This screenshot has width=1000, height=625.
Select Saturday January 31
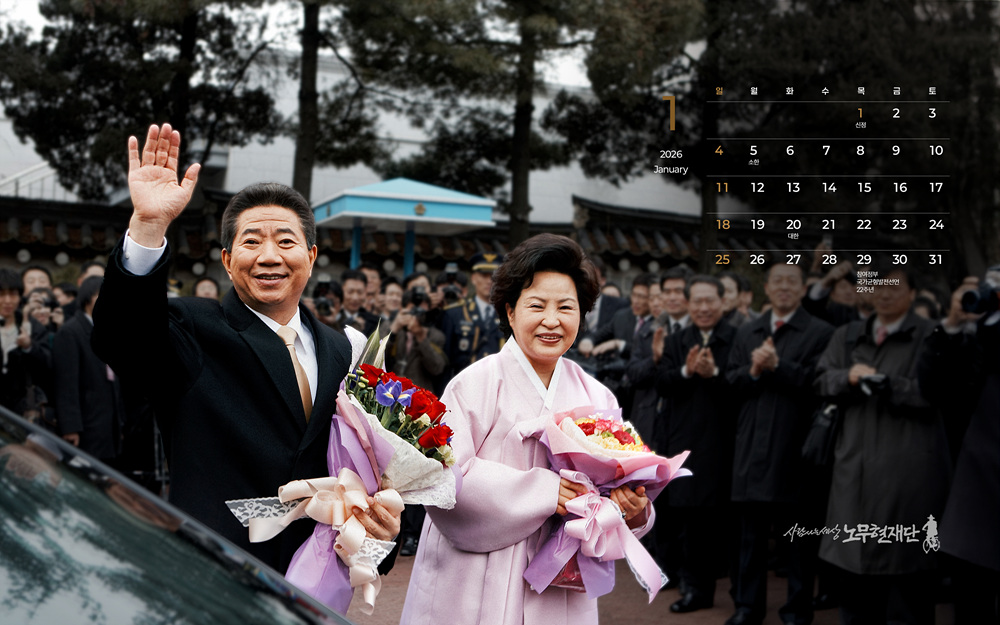(x=936, y=260)
